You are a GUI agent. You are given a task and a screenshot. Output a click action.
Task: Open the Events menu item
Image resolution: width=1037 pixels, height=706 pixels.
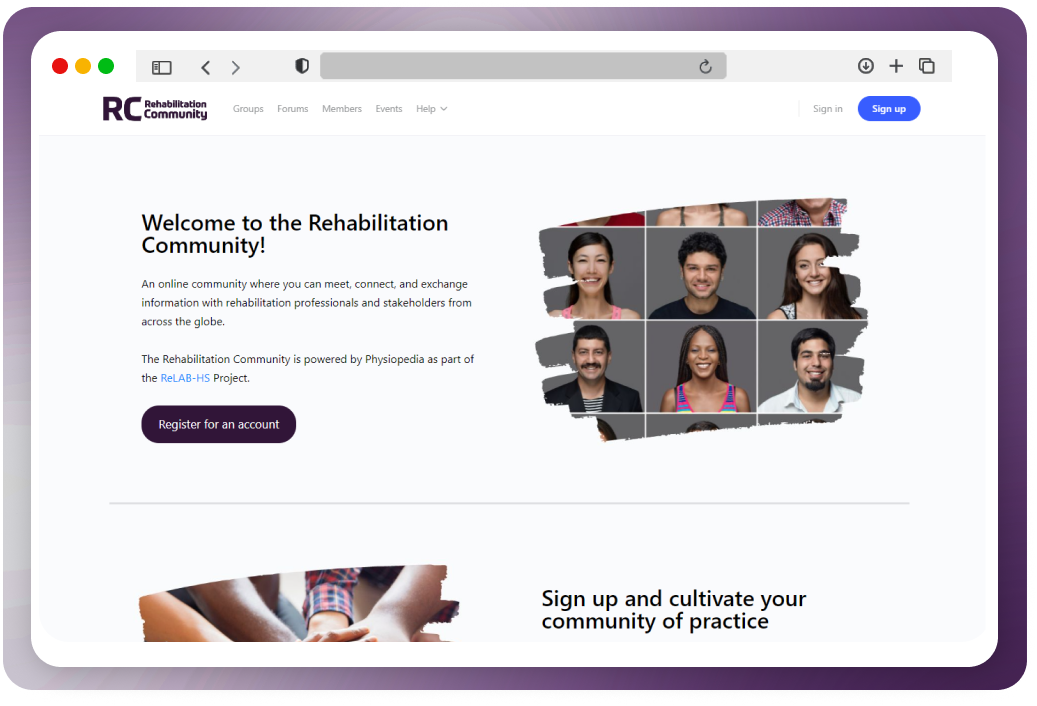point(389,108)
